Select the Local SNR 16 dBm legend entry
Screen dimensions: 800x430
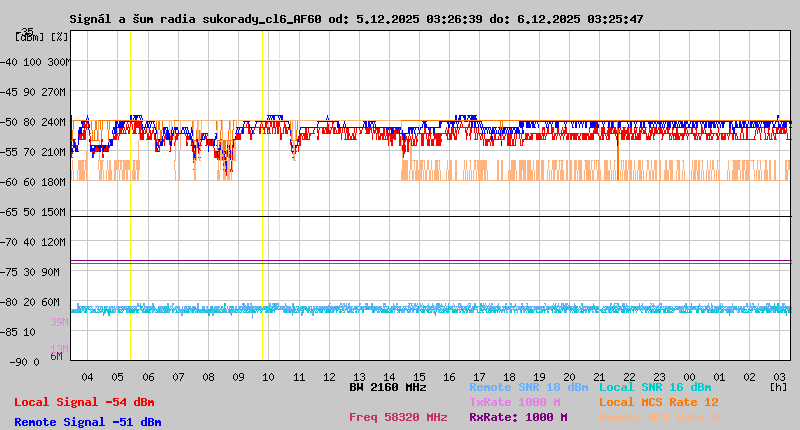(654, 387)
